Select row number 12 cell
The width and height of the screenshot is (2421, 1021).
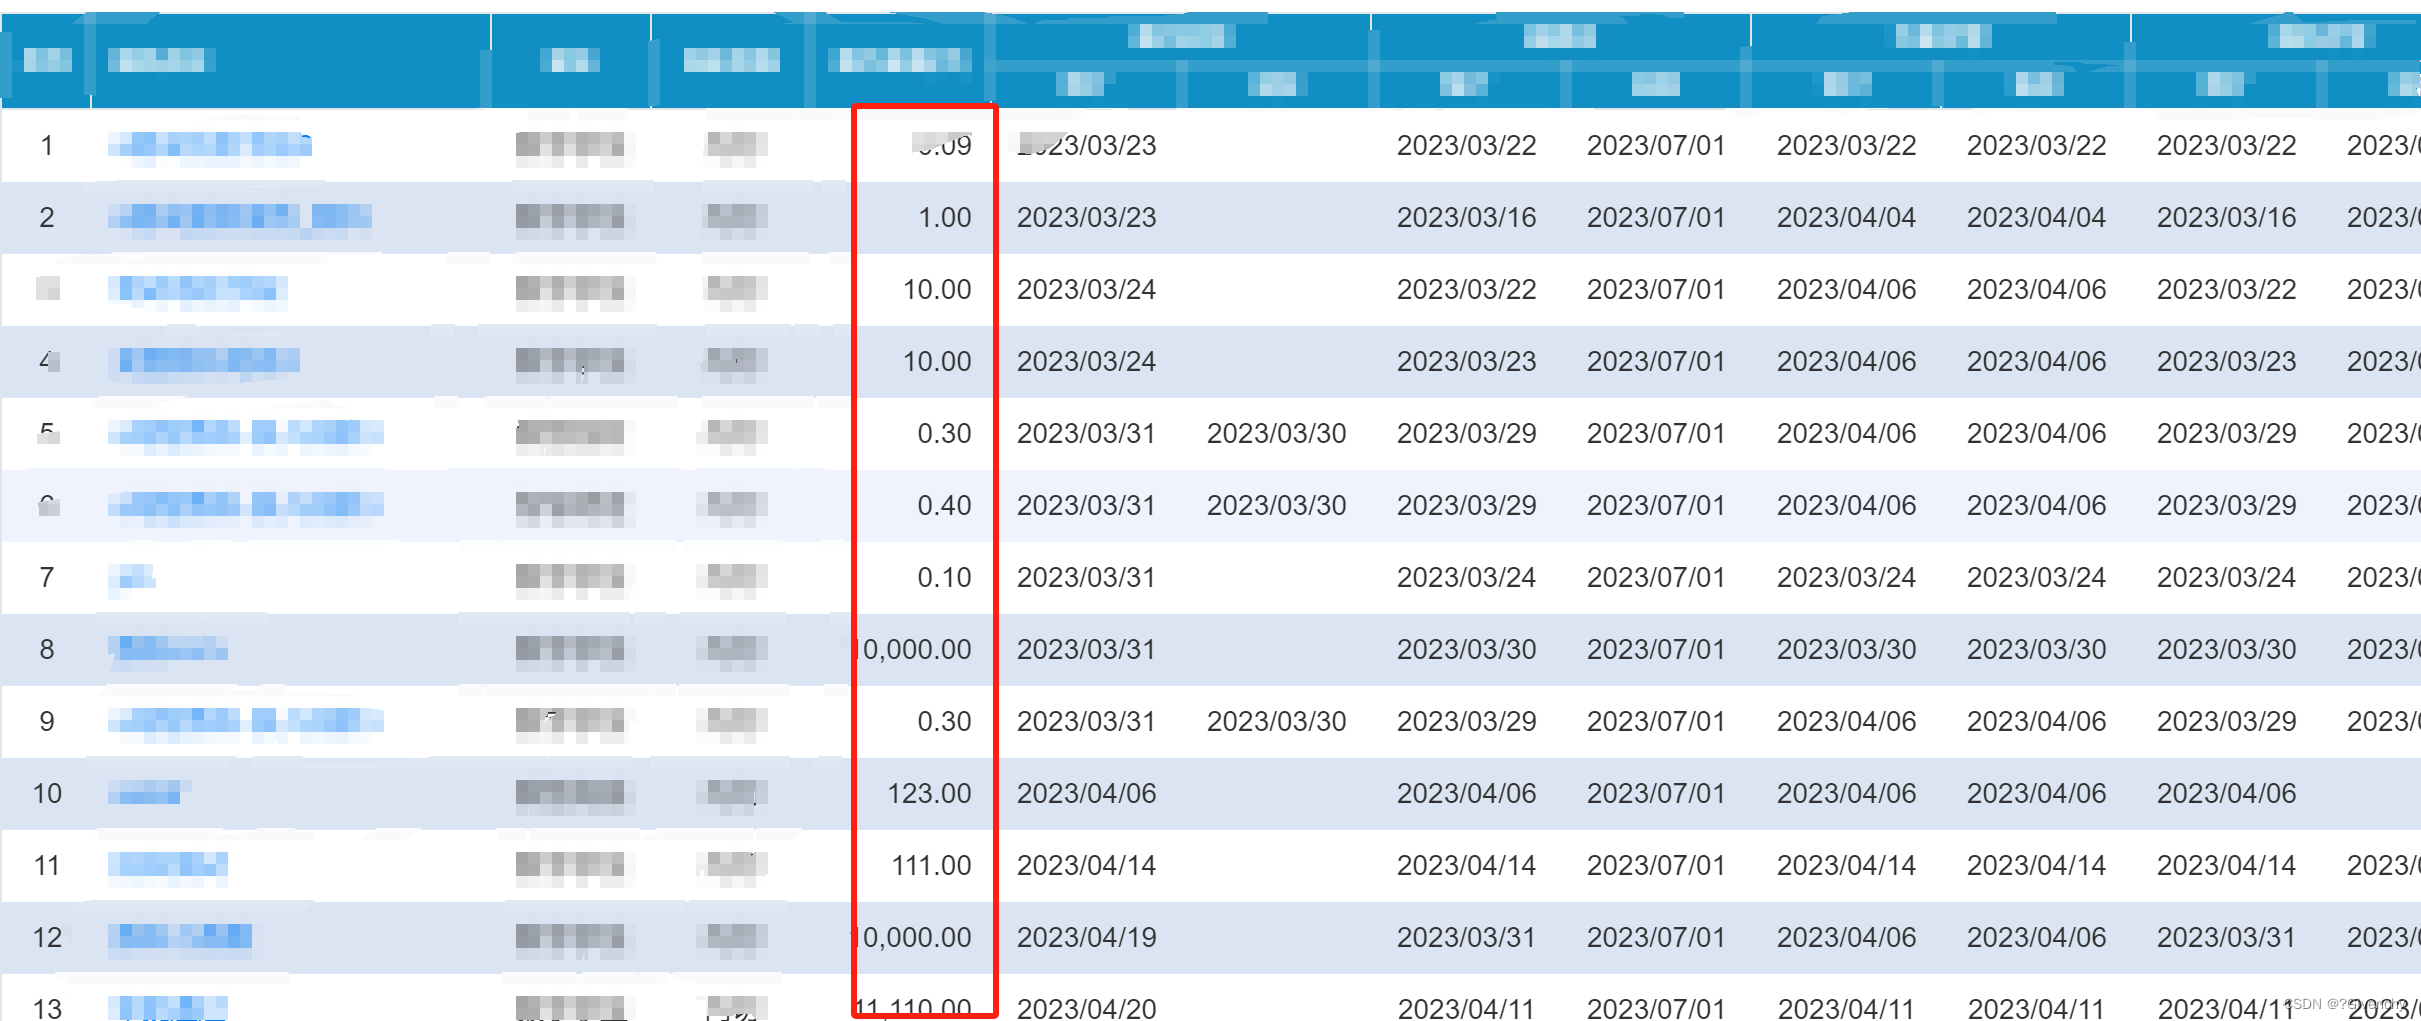pyautogui.click(x=47, y=937)
